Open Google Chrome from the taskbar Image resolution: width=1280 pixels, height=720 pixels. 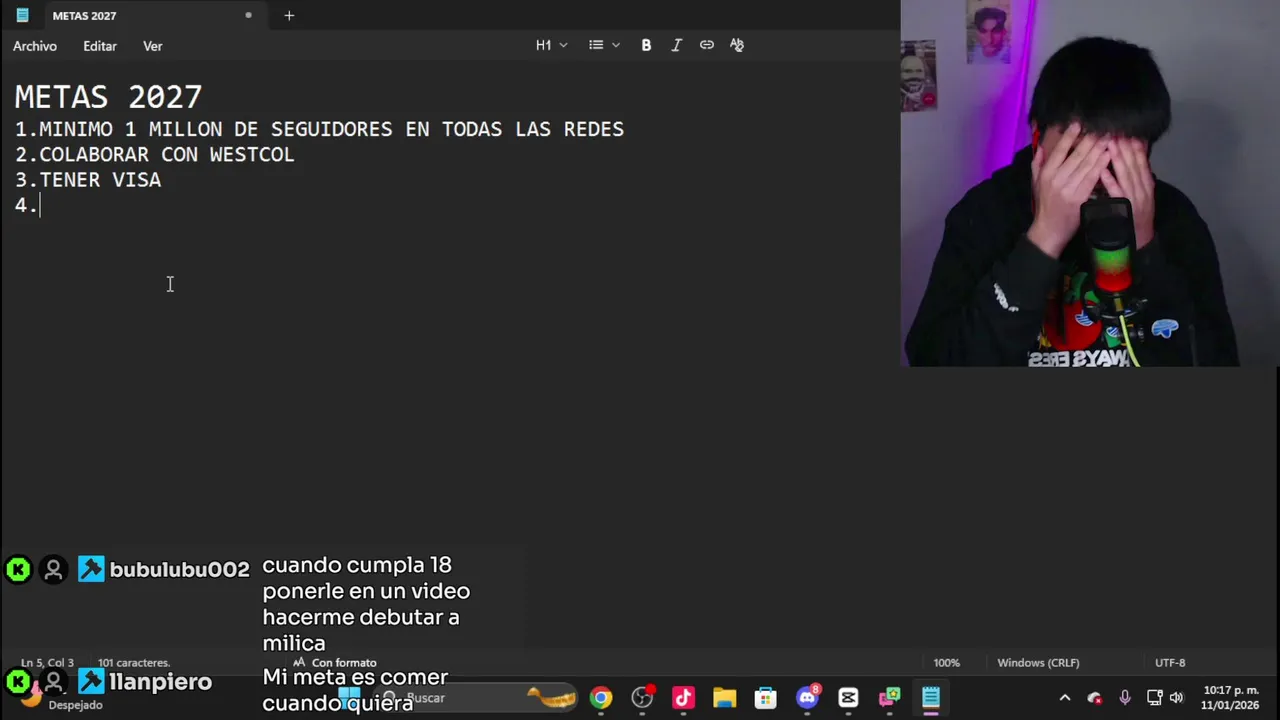[601, 698]
